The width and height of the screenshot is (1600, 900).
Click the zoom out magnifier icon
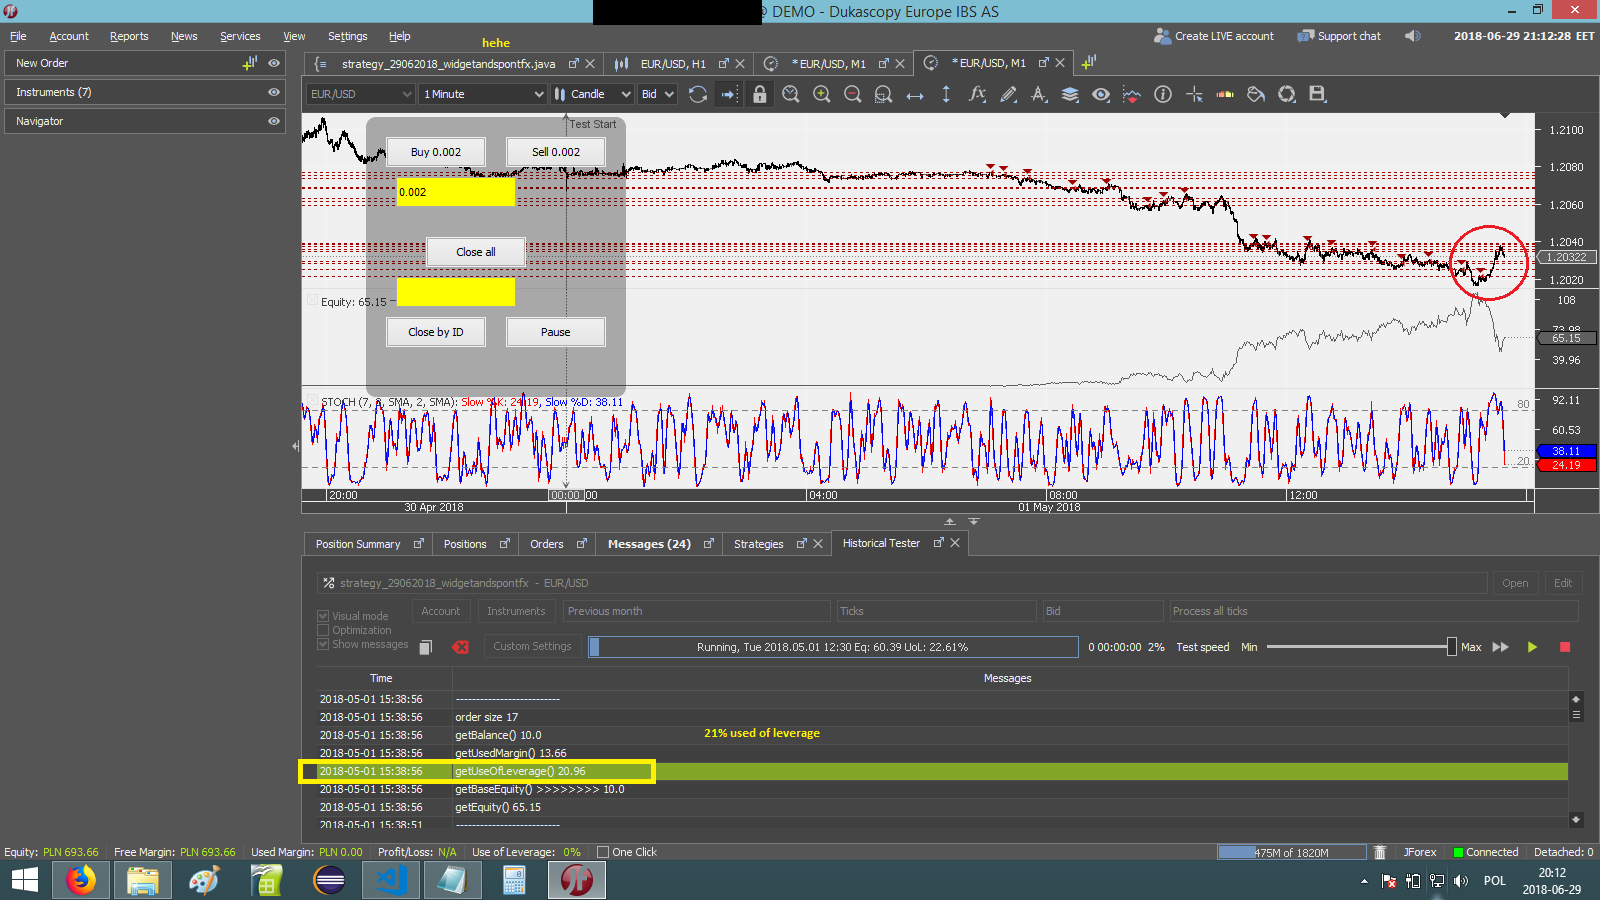click(x=853, y=94)
